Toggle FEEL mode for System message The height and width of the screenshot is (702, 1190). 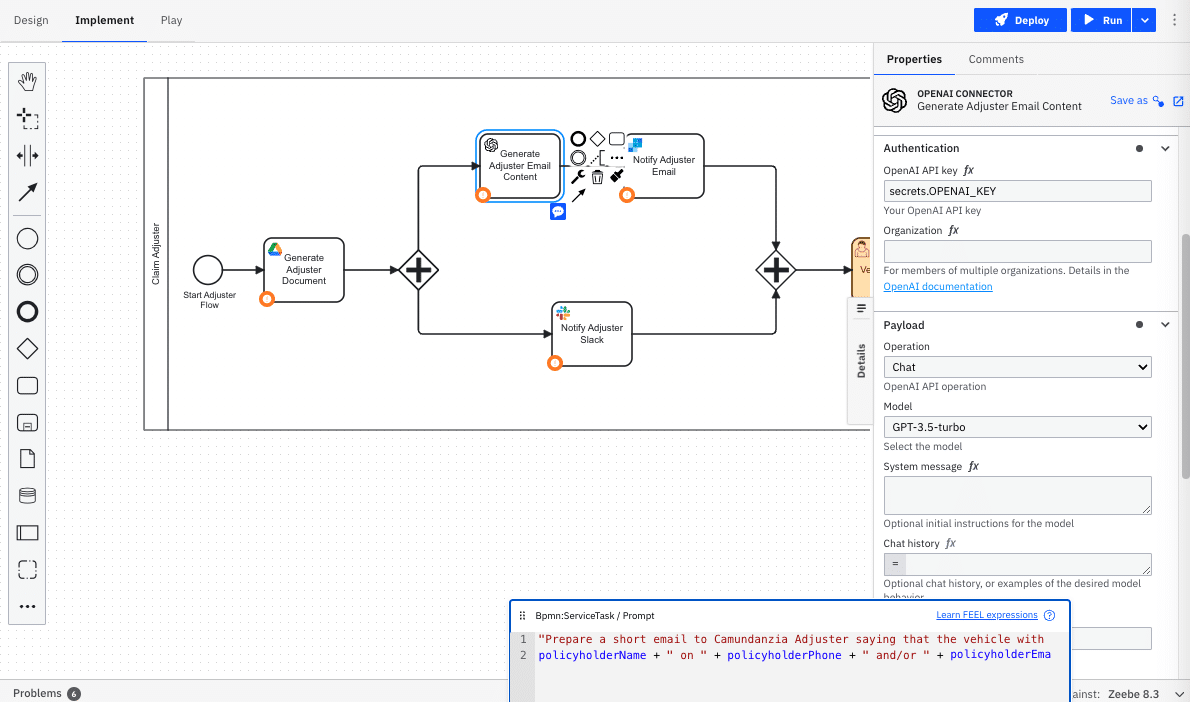[x=974, y=467]
